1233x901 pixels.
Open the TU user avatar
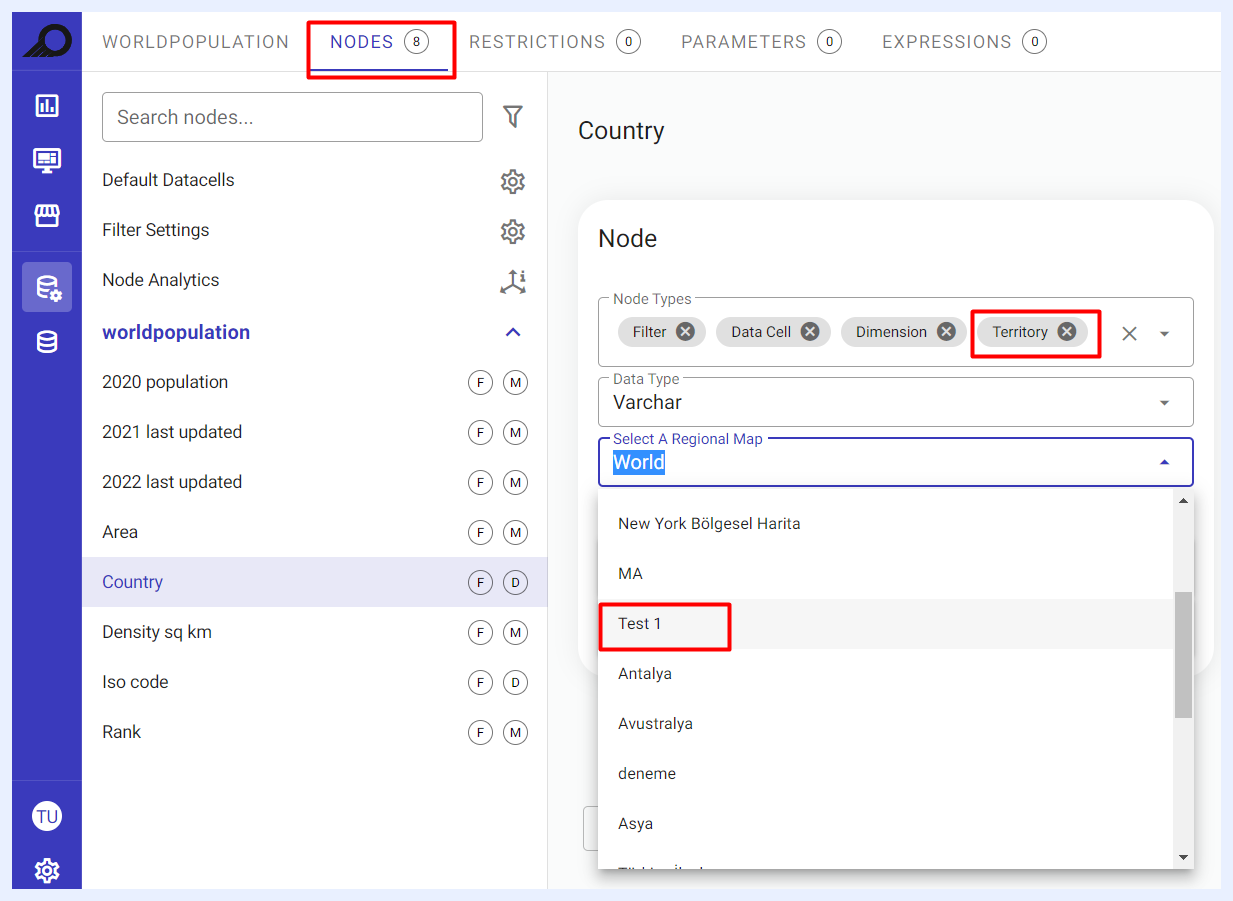pos(47,817)
